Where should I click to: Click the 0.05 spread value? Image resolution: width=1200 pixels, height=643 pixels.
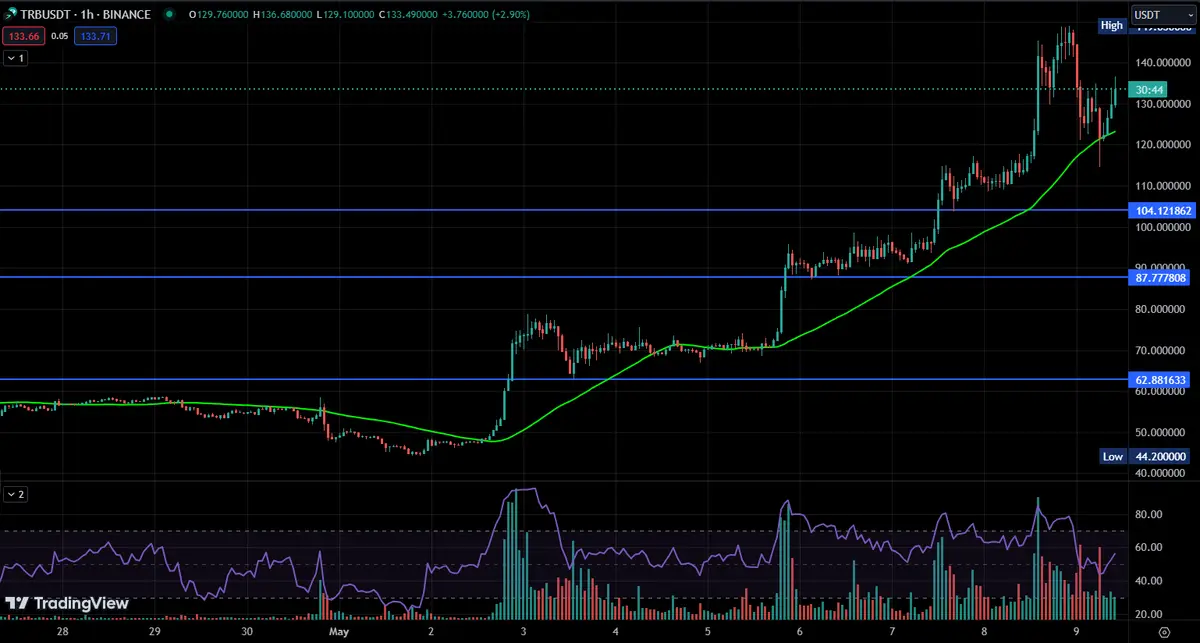59,37
